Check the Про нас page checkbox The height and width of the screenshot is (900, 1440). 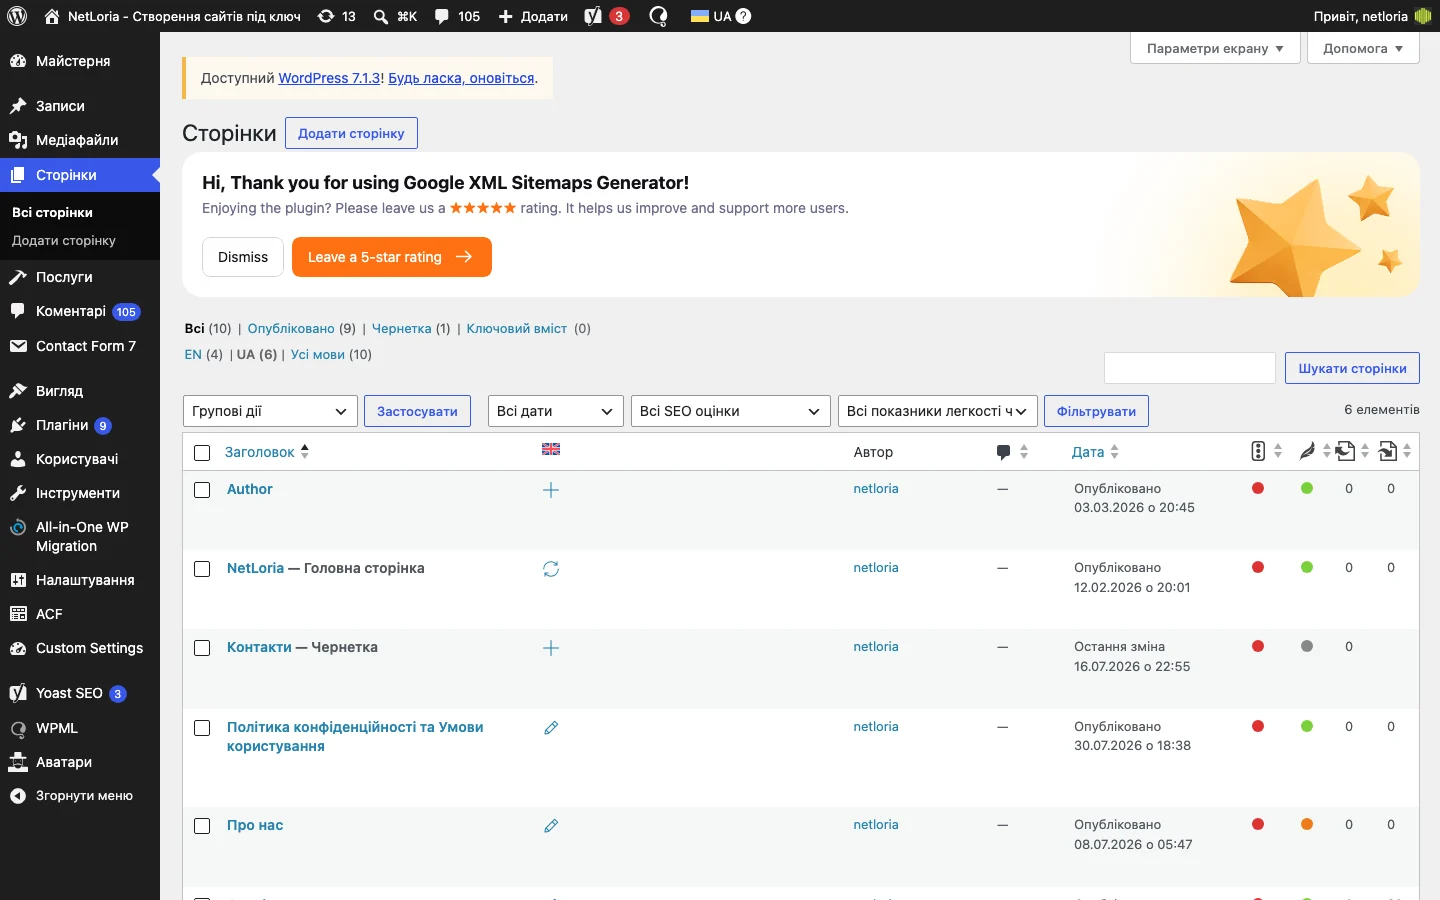tap(202, 826)
